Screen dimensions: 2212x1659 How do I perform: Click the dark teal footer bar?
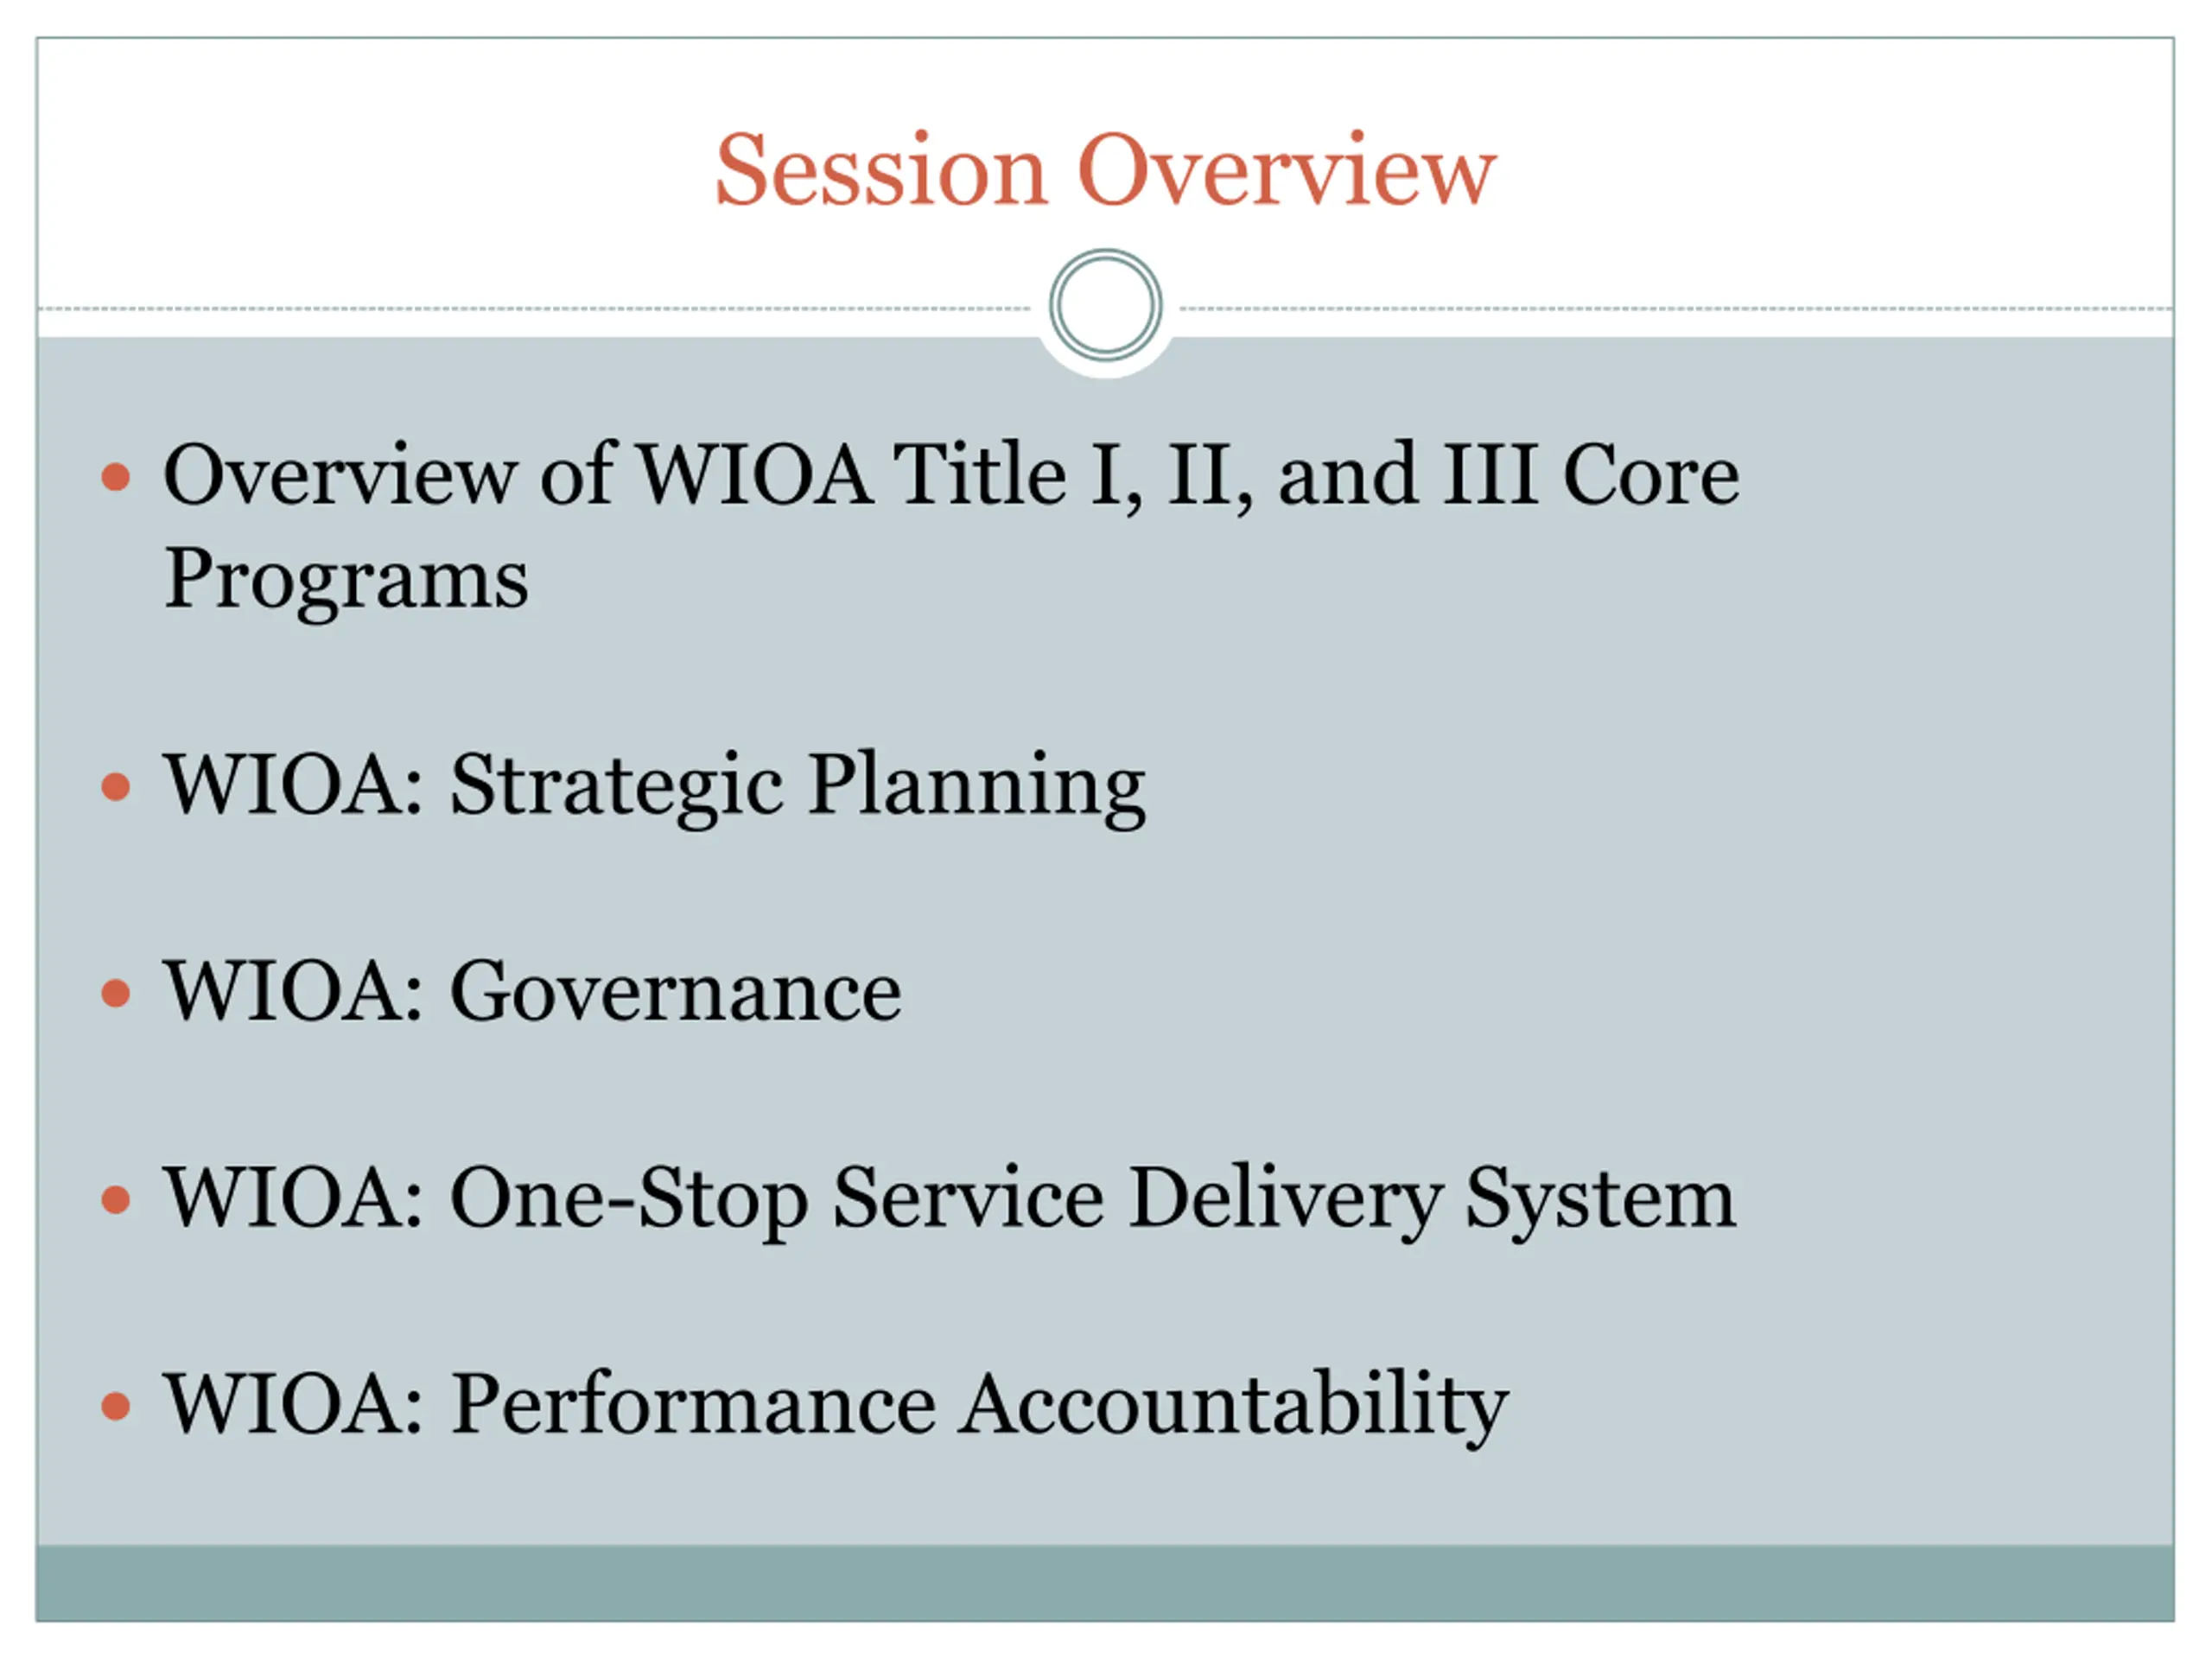1105,1583
